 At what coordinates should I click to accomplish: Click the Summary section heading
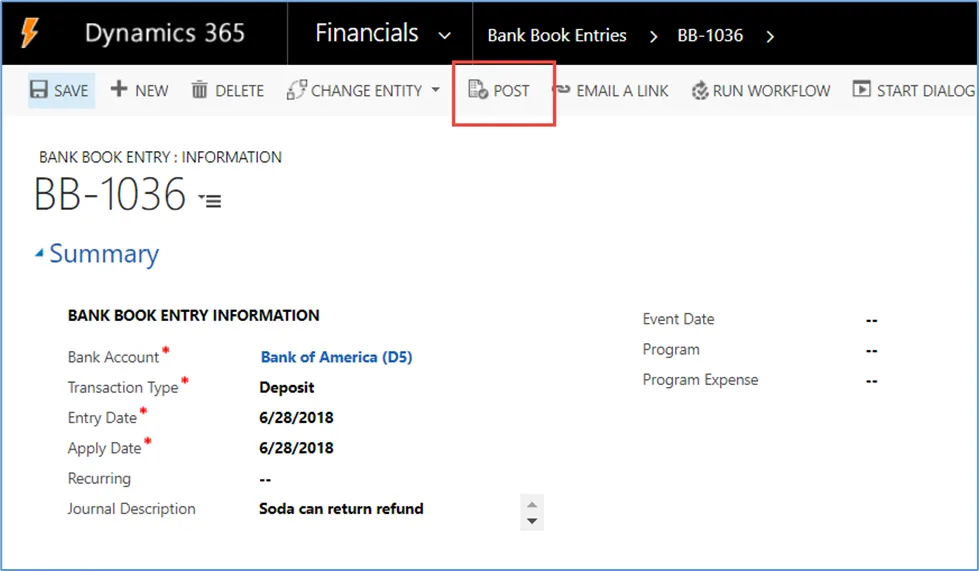click(x=104, y=254)
